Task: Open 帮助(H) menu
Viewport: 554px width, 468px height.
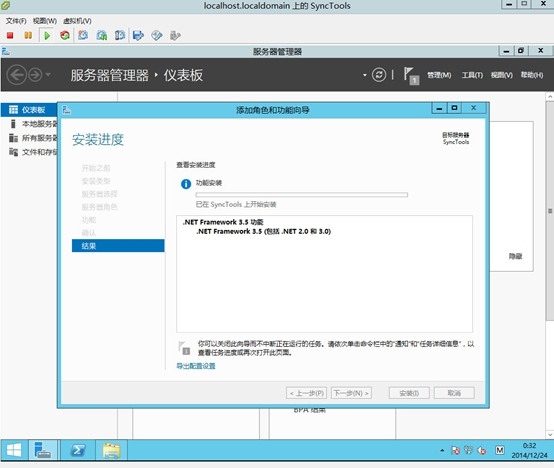Action: (532, 75)
